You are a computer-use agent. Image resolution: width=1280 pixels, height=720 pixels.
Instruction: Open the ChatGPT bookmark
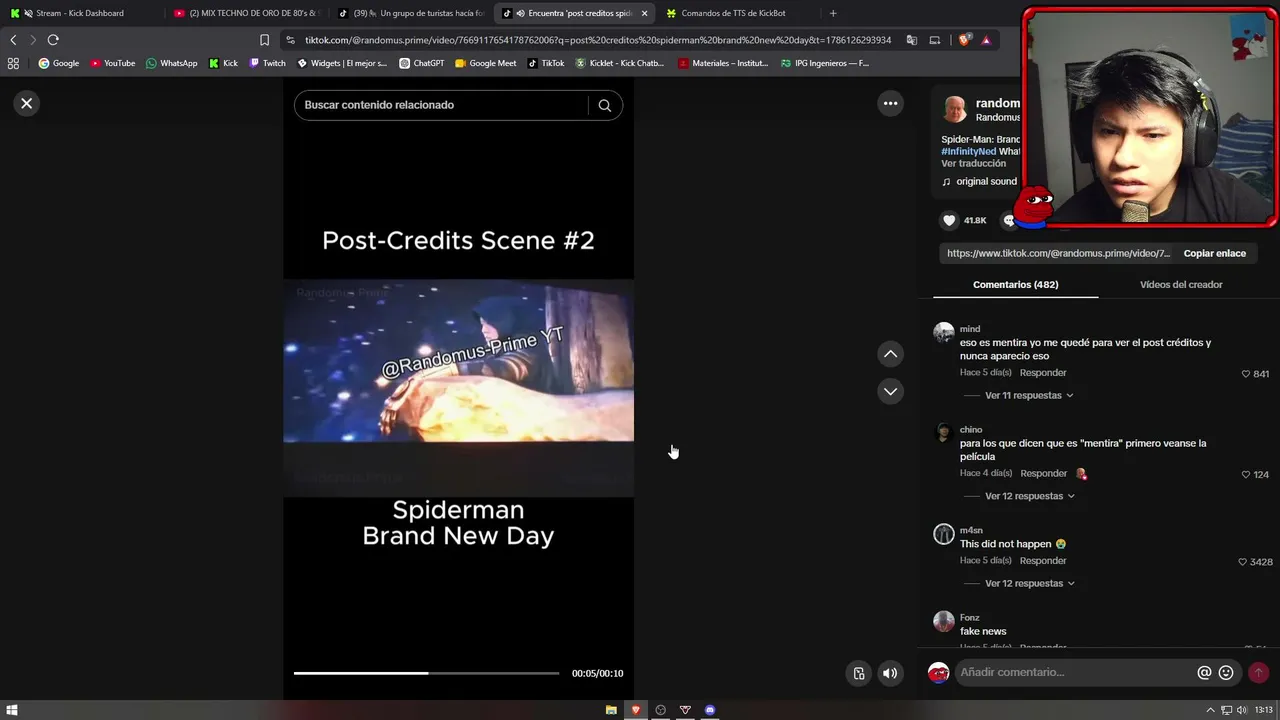point(421,63)
